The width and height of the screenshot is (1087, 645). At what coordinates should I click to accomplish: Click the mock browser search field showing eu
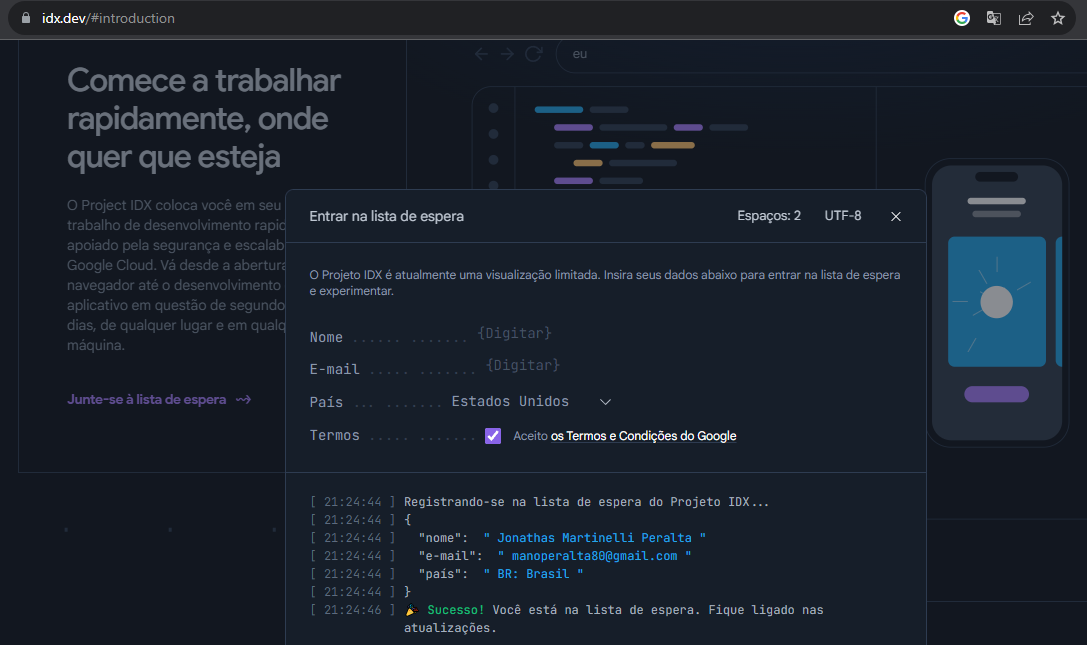click(821, 54)
